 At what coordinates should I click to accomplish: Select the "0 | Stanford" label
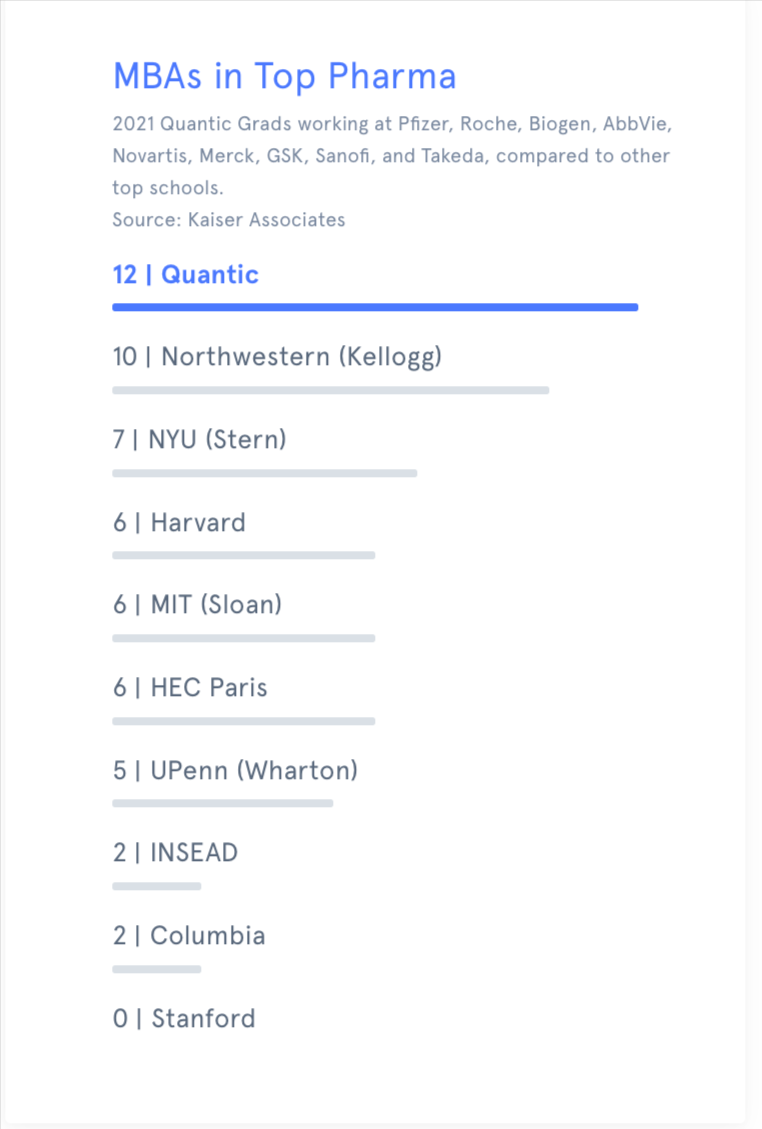point(184,1019)
